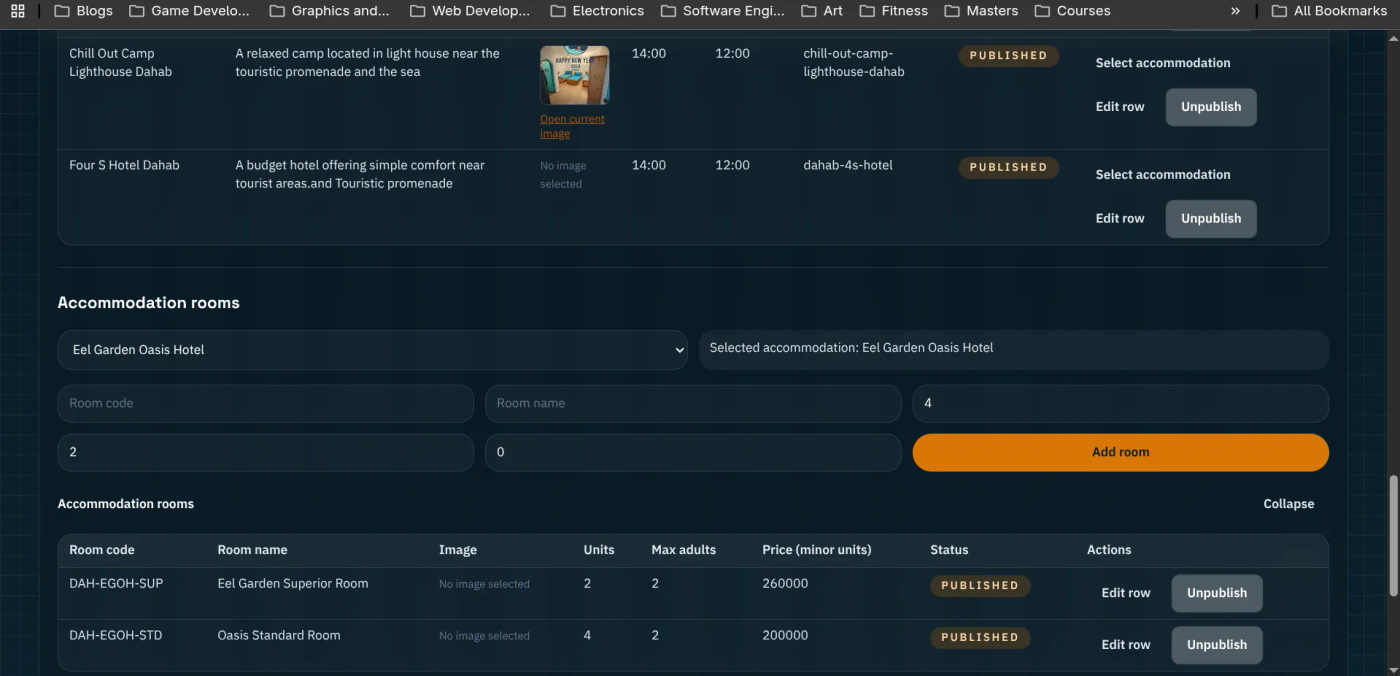Screen dimensions: 1400x676
Task: Click the Oasis Standard Room name
Action: (x=278, y=636)
